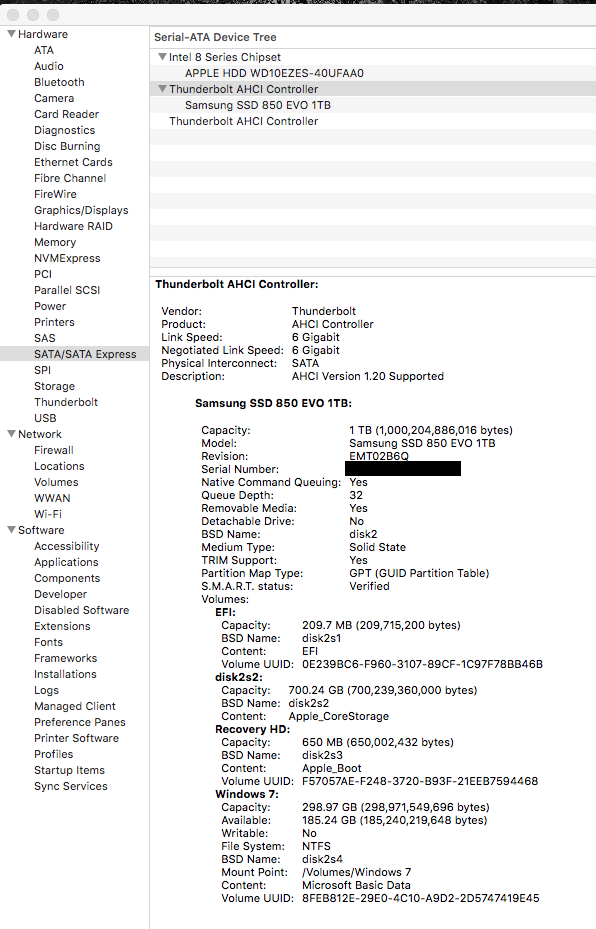
Task: Select Storage in sidebar
Action: click(55, 386)
